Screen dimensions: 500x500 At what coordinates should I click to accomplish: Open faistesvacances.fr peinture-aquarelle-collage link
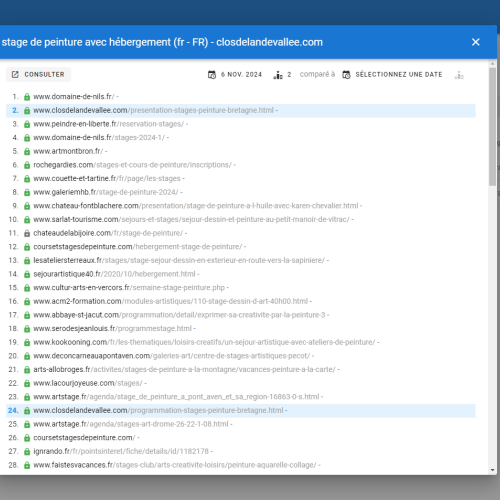175,465
